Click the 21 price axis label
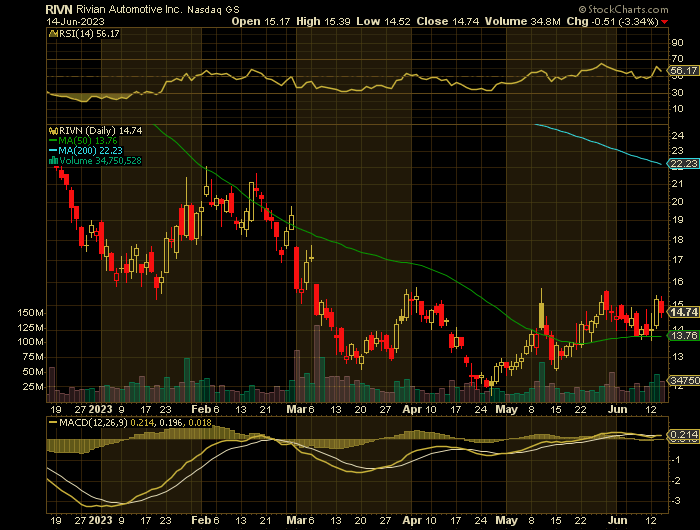The image size is (700, 530). (678, 184)
